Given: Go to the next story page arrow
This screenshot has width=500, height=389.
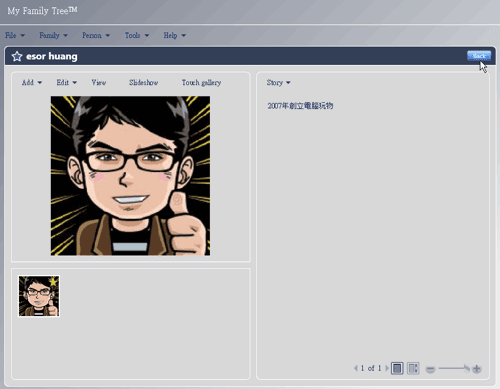Looking at the screenshot, I should pyautogui.click(x=387, y=368).
